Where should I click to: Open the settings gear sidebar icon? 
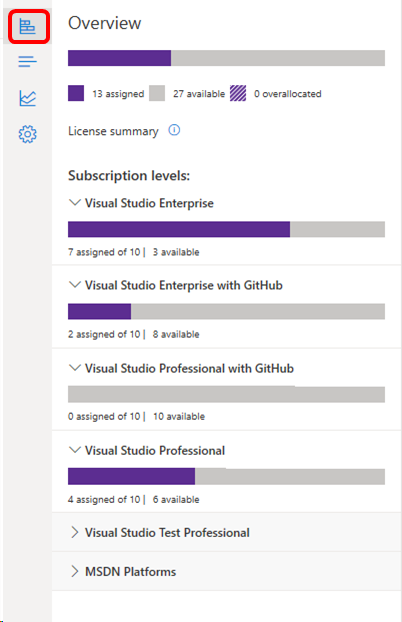pyautogui.click(x=27, y=134)
